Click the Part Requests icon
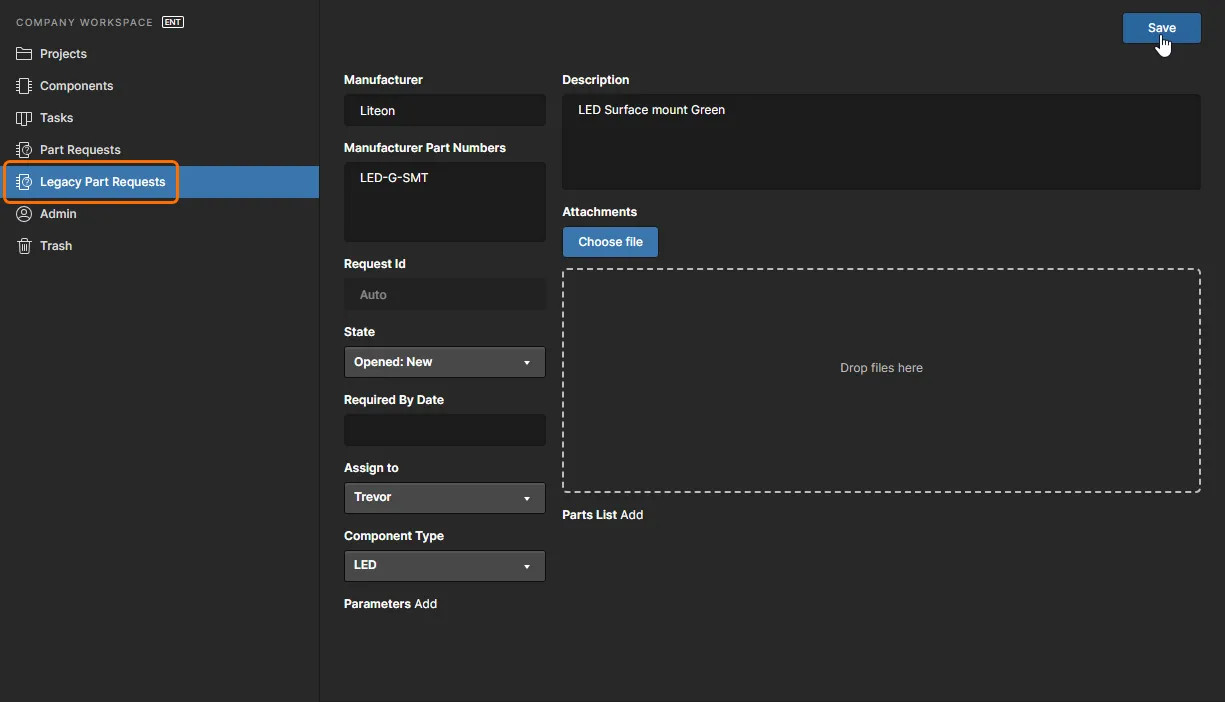This screenshot has height=702, width=1225. [x=24, y=150]
